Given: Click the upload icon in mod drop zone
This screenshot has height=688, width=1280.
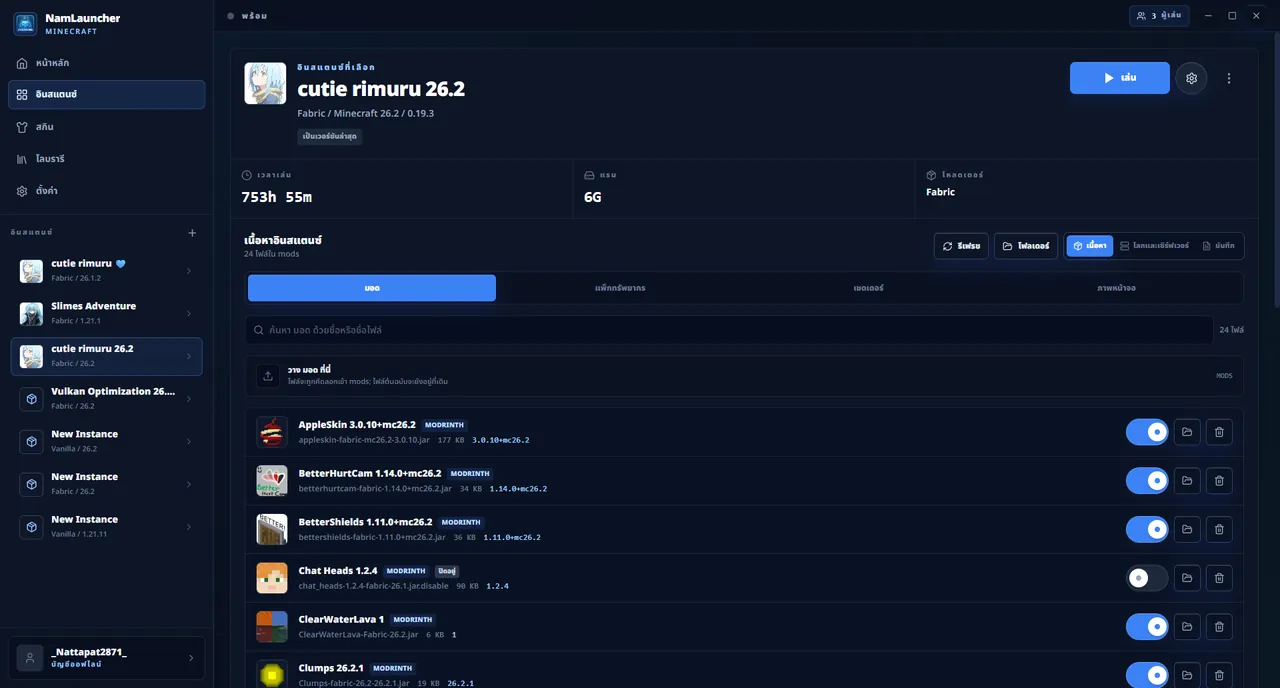Looking at the screenshot, I should coord(267,376).
